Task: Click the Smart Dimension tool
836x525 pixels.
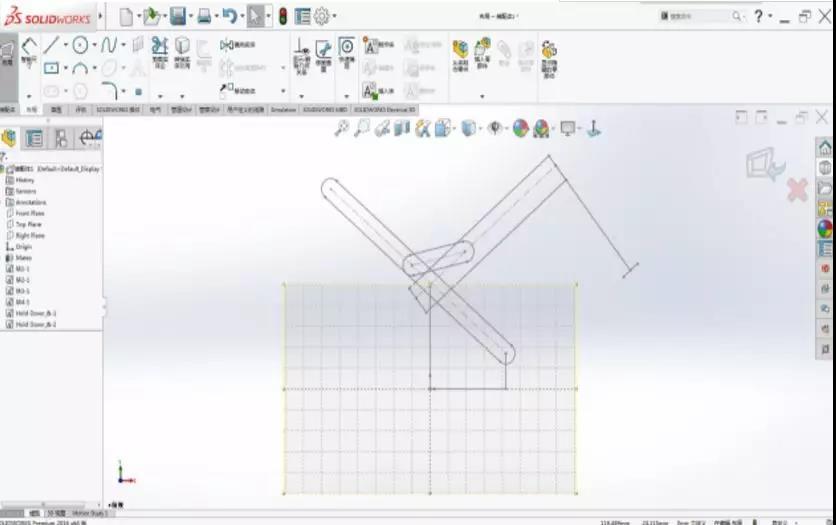Action: coord(29,52)
